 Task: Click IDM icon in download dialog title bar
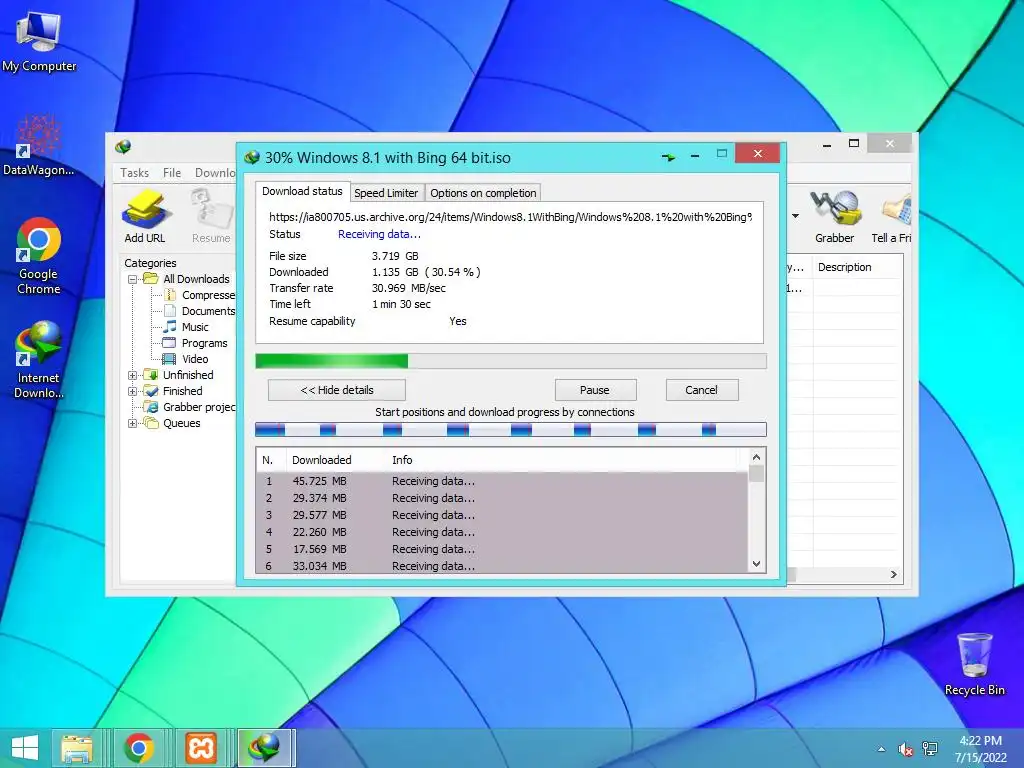pos(251,157)
